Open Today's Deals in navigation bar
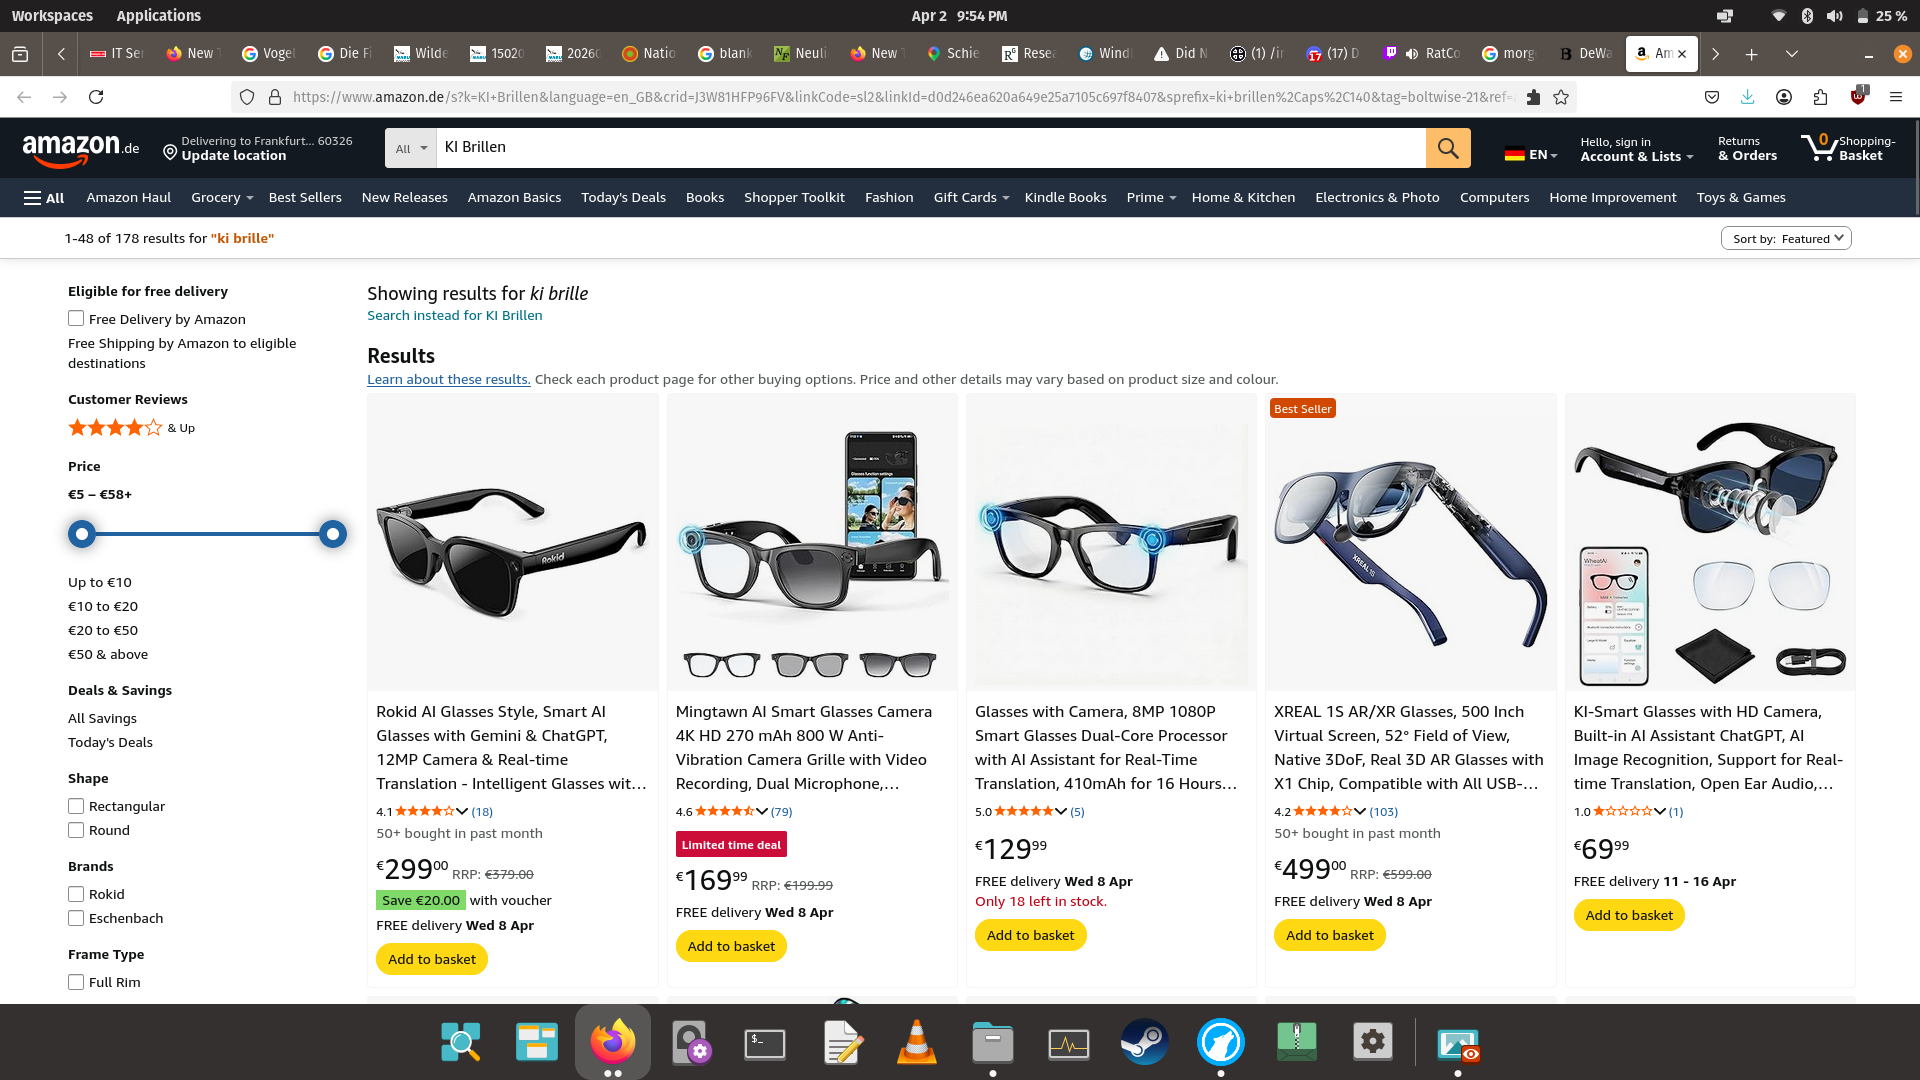Image resolution: width=1920 pixels, height=1080 pixels. click(623, 198)
